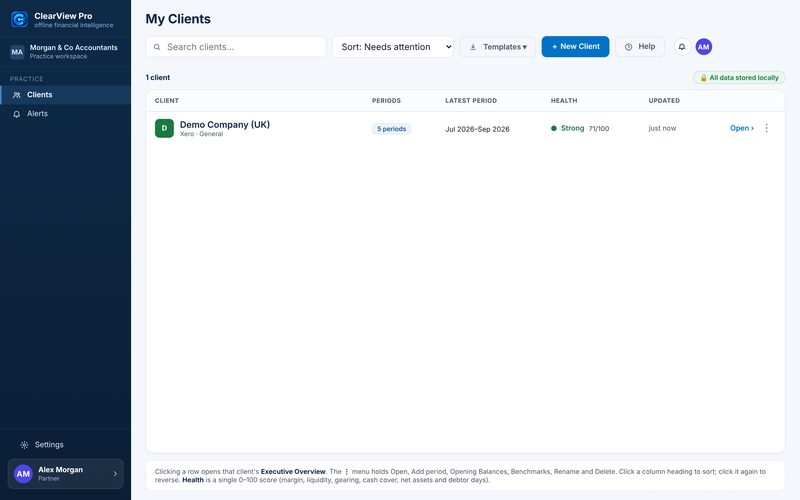
Task: Focus the Search clients field
Action: [236, 47]
